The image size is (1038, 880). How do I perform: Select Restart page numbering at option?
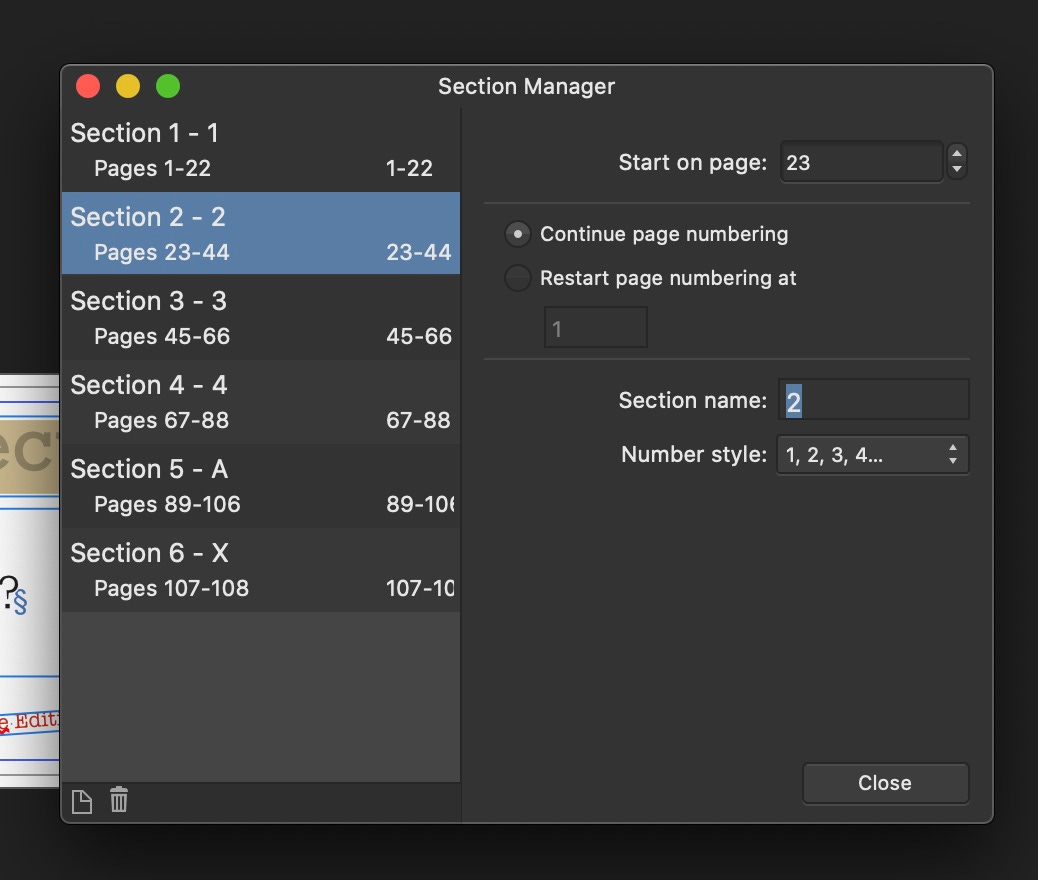(517, 278)
